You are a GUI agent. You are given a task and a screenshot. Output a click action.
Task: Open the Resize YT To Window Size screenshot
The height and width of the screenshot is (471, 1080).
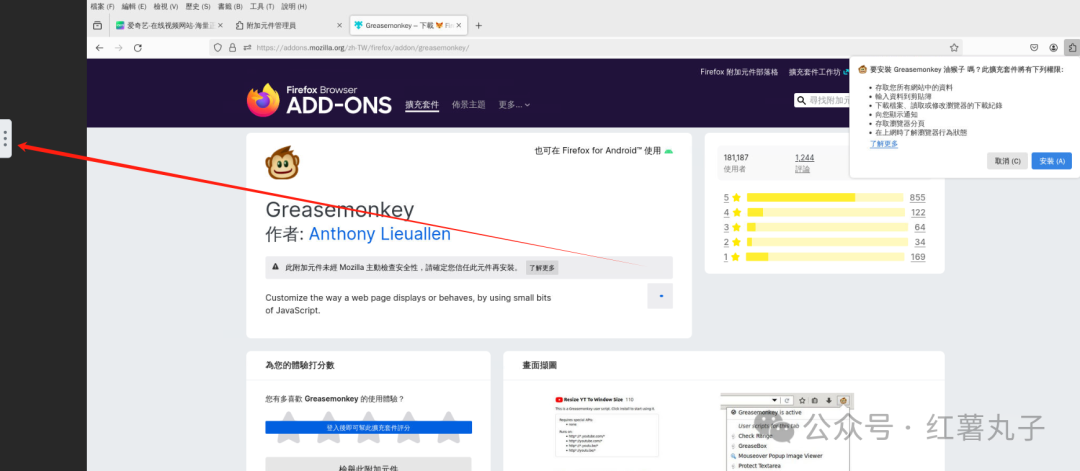(x=606, y=432)
